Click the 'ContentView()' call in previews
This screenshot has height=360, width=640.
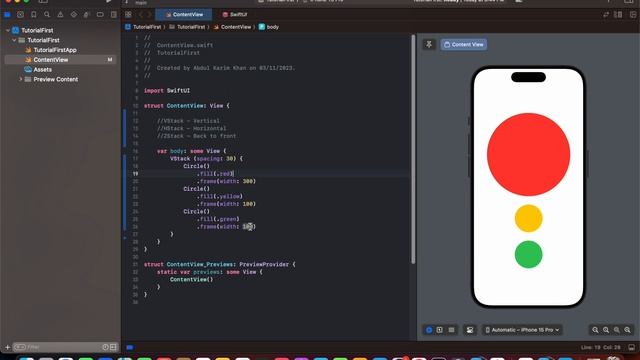191,280
